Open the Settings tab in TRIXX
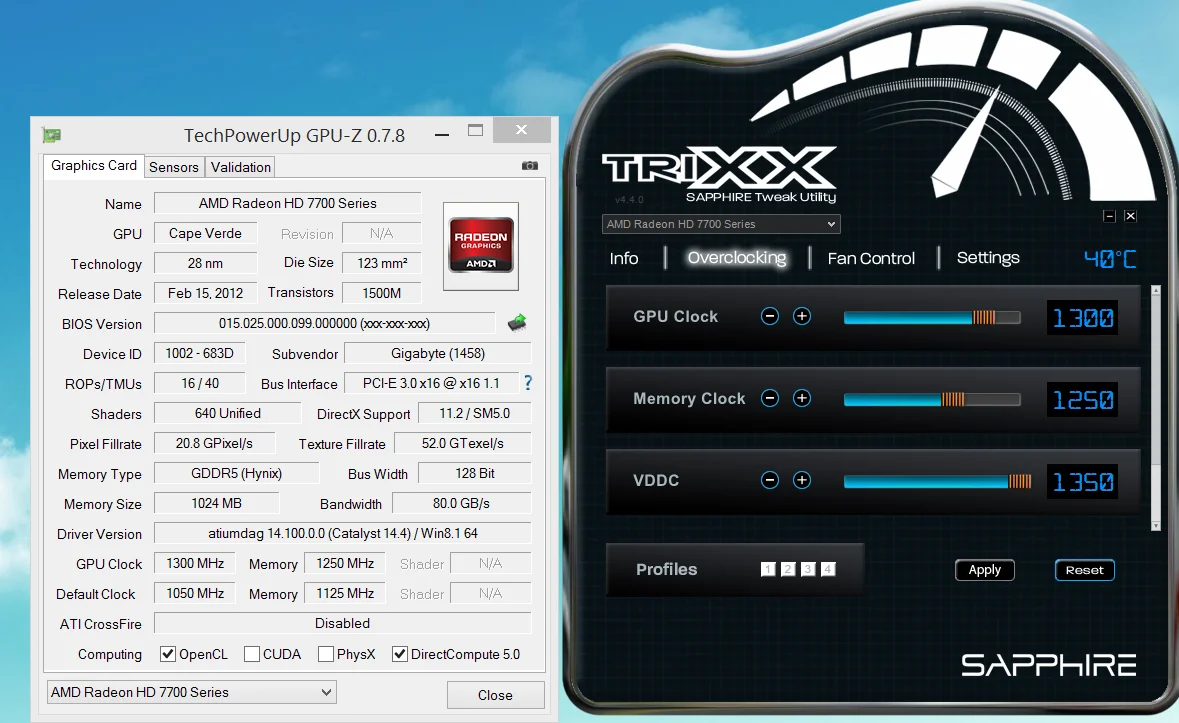 988,258
